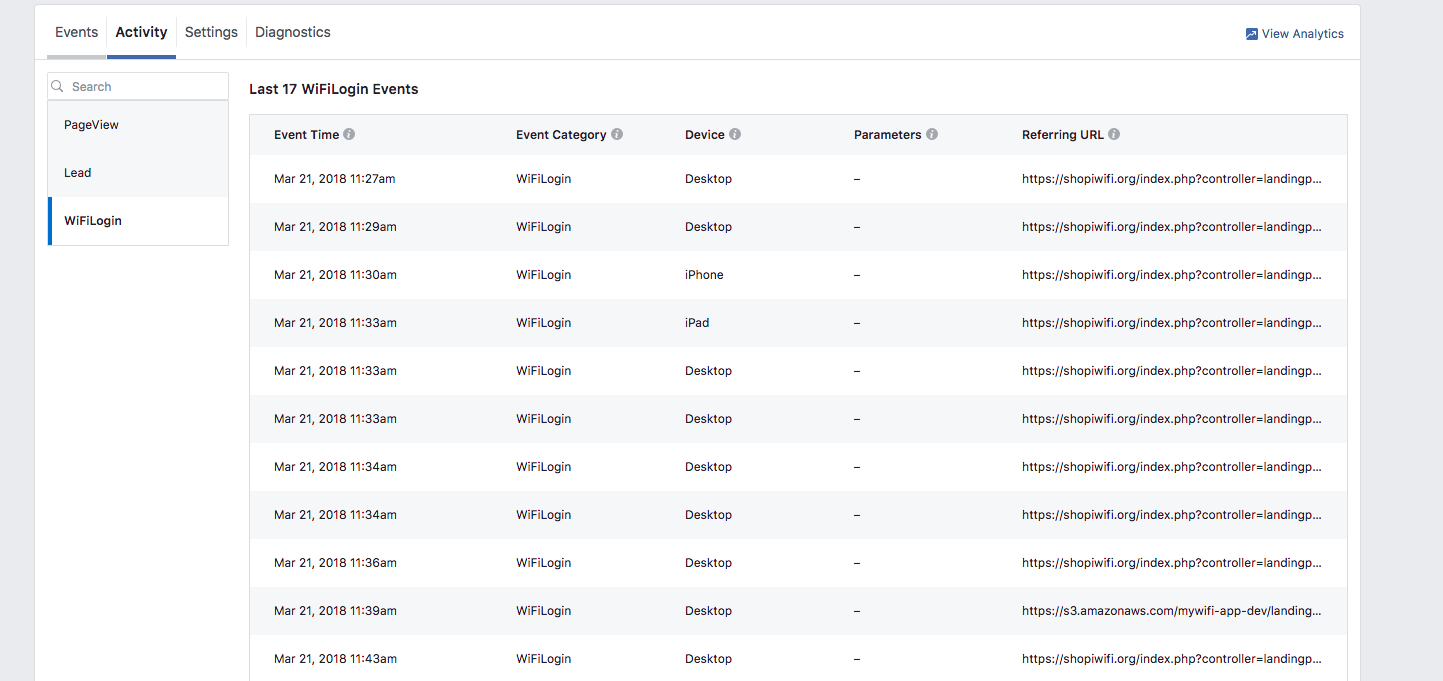The image size is (1443, 681).
Task: Click the iPhone device cell
Action: pyautogui.click(x=704, y=275)
